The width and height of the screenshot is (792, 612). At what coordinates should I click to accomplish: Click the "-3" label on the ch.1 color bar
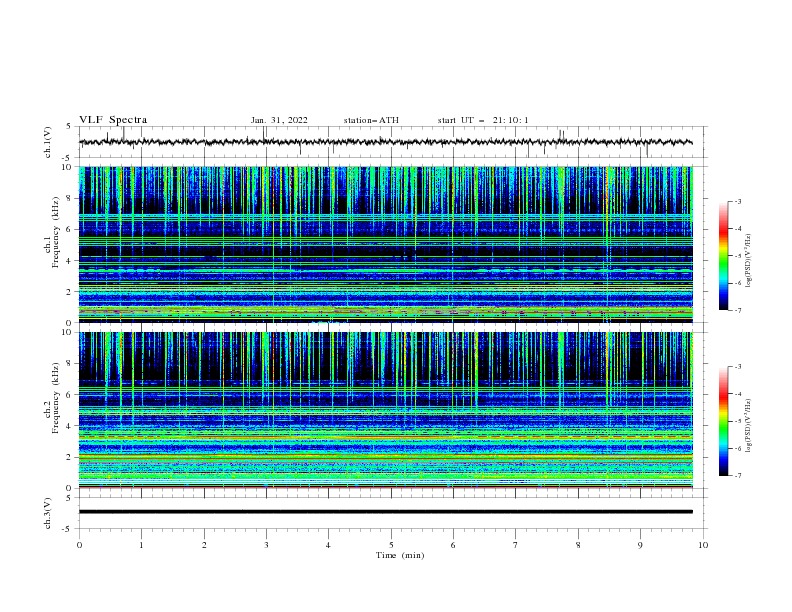coord(738,201)
